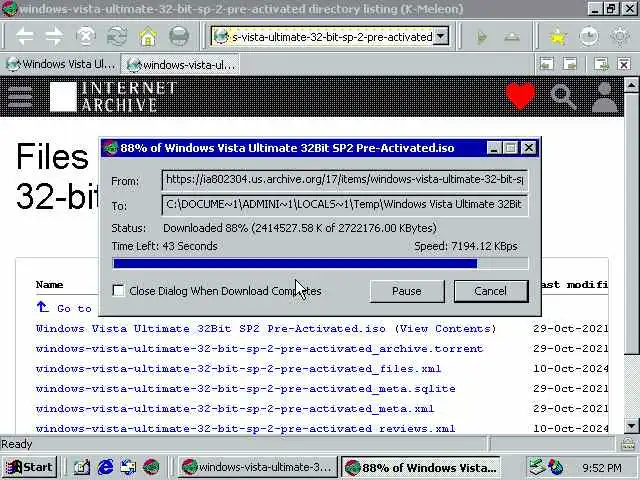
Task: Open the Internet Archive search magnifier
Action: tap(563, 97)
